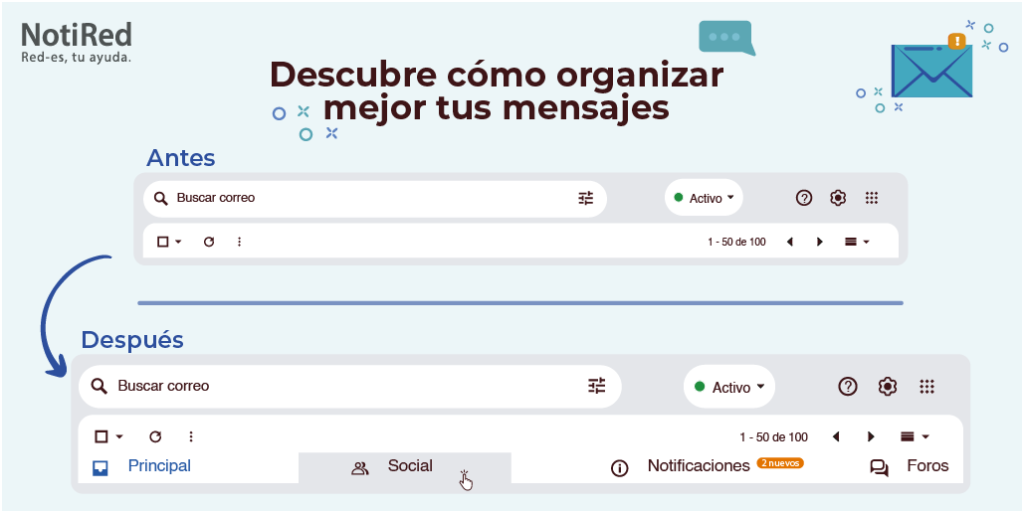Open the help icon in the Antes bar
This screenshot has width=1024, height=513.
coord(804,198)
